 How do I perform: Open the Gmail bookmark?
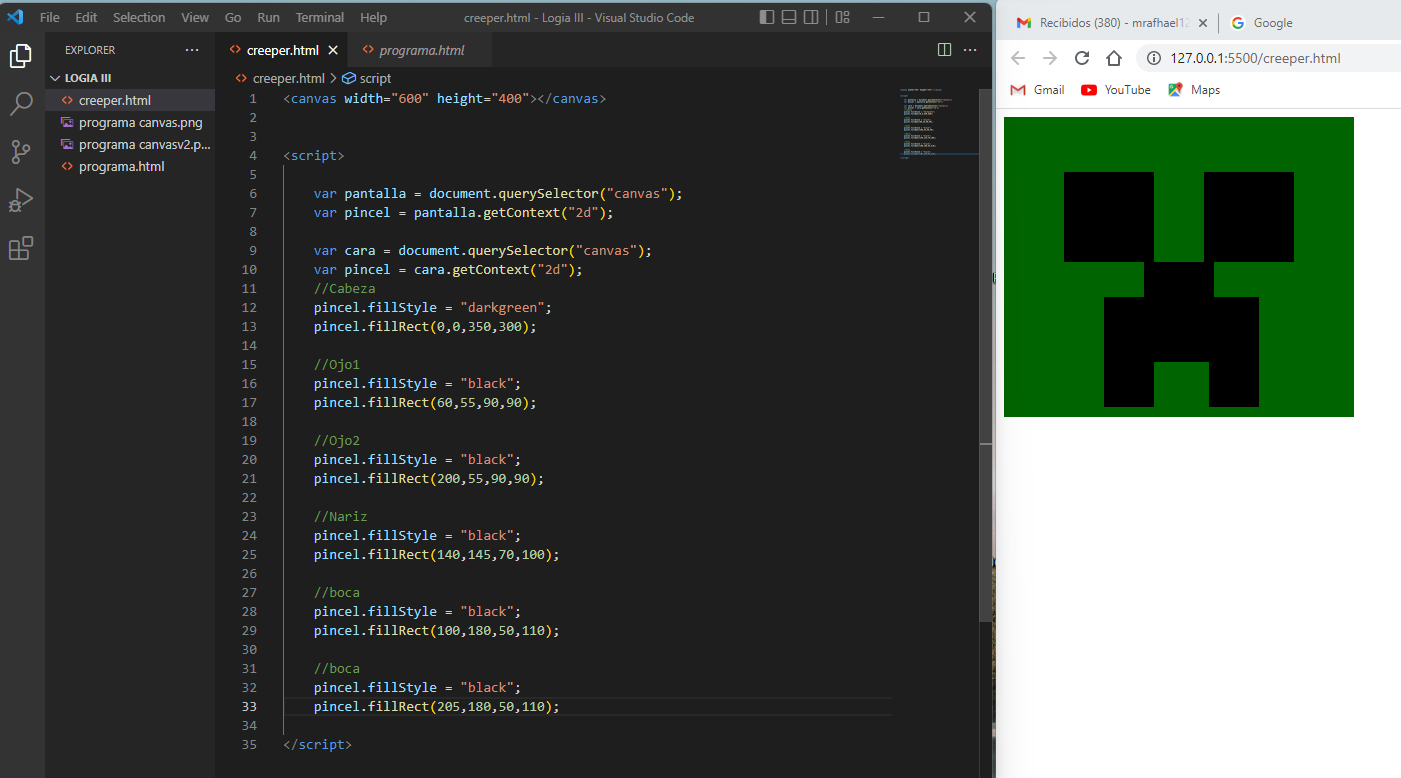coord(1038,90)
